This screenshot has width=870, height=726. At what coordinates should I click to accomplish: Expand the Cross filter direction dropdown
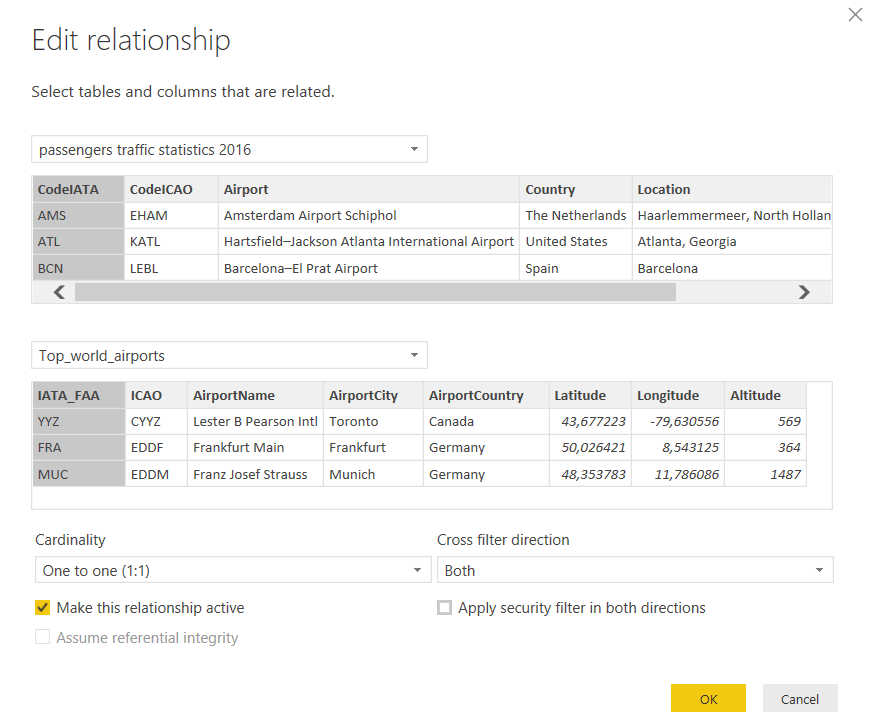click(x=634, y=571)
